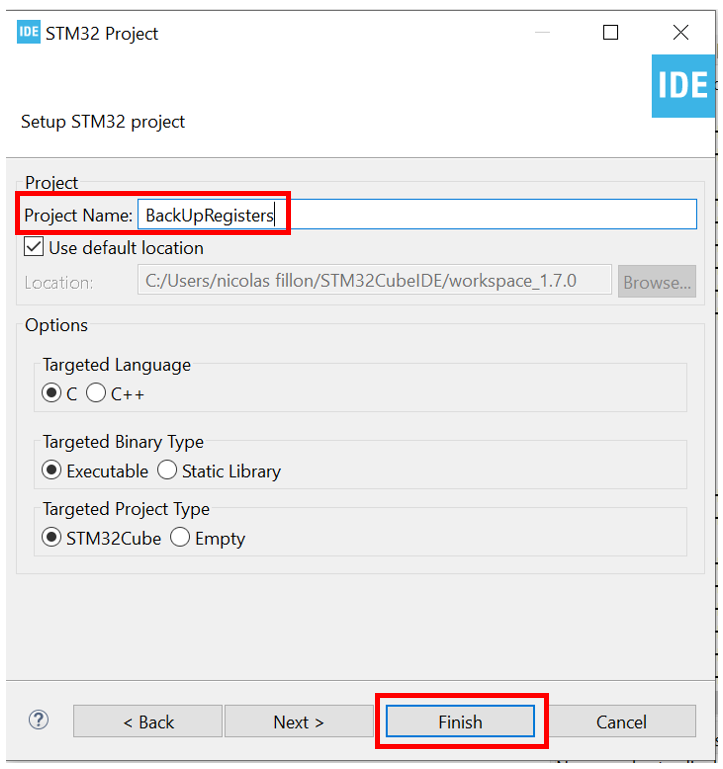
Task: Click the 'Targeted Binary Type' group label
Action: click(x=123, y=442)
